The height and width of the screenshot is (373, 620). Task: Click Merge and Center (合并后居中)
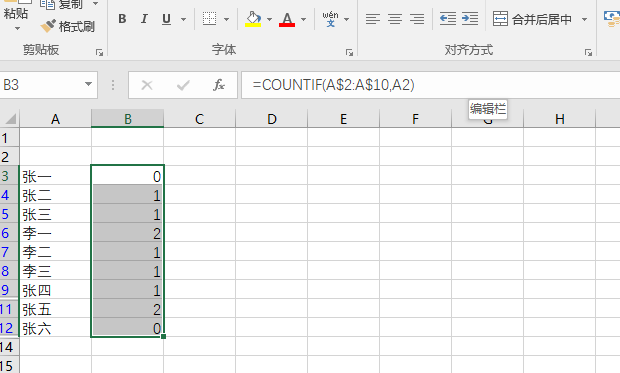pos(532,19)
